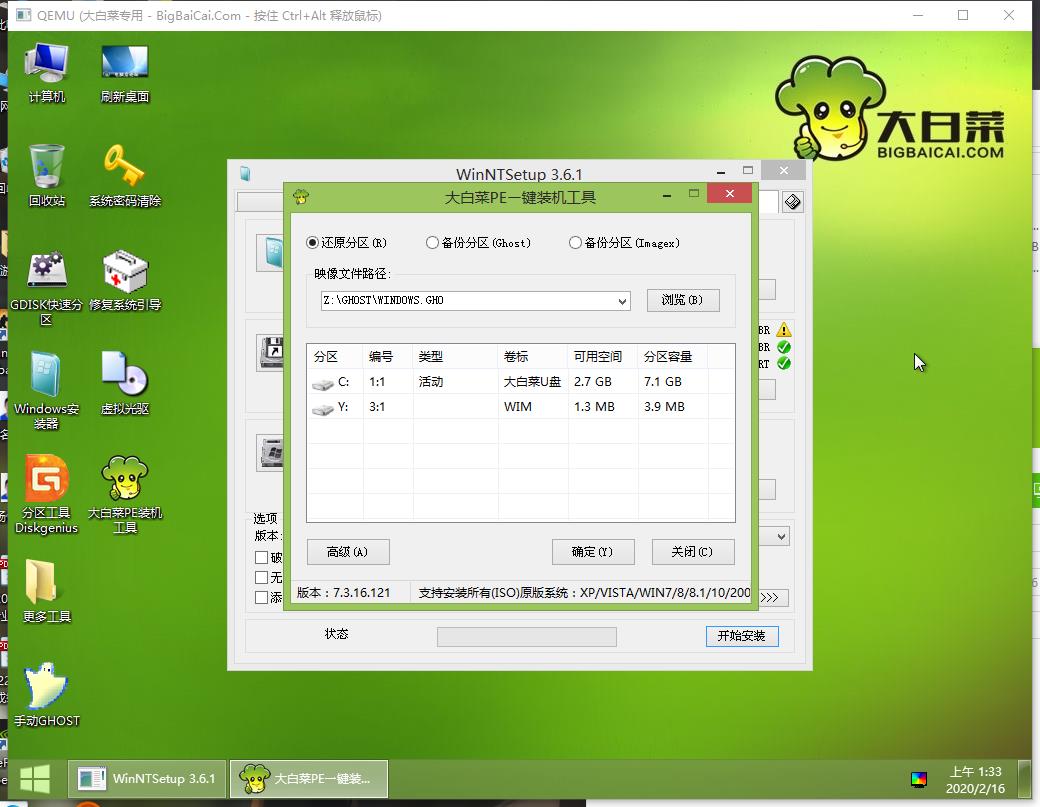Open Windows安装器 desktop icon
Image resolution: width=1040 pixels, height=807 pixels.
pyautogui.click(x=46, y=391)
